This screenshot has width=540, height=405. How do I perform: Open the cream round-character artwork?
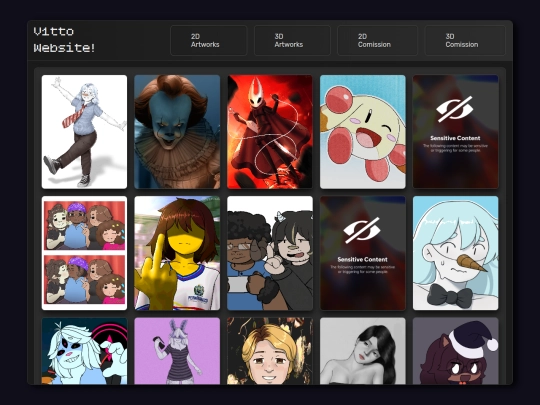(x=363, y=132)
